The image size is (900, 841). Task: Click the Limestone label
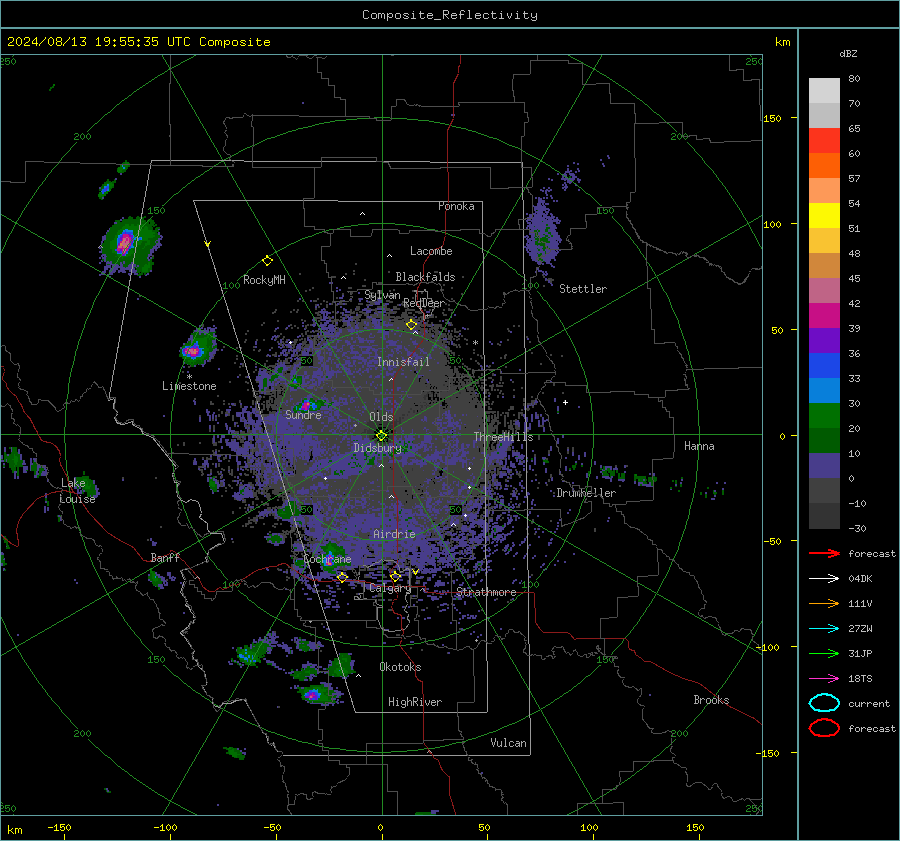click(x=189, y=386)
